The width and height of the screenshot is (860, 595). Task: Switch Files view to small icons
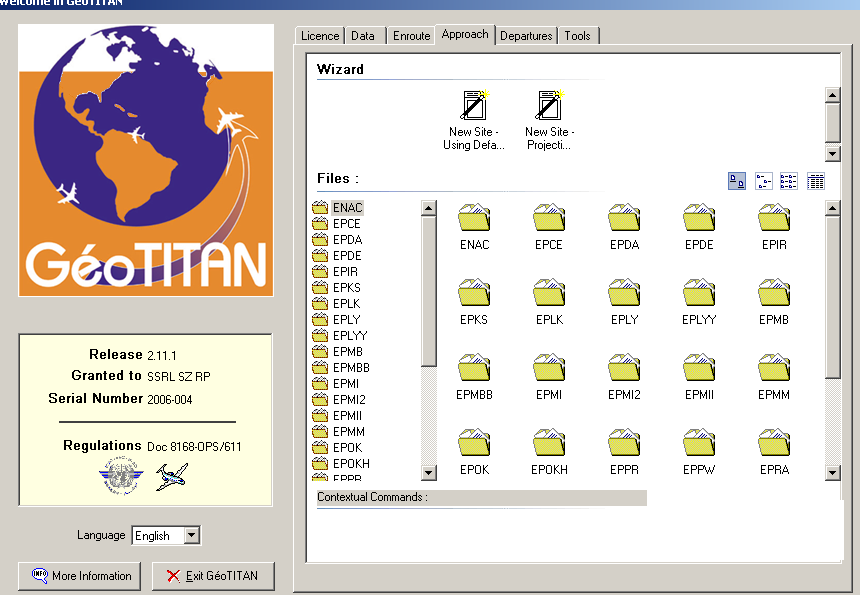pyautogui.click(x=763, y=181)
